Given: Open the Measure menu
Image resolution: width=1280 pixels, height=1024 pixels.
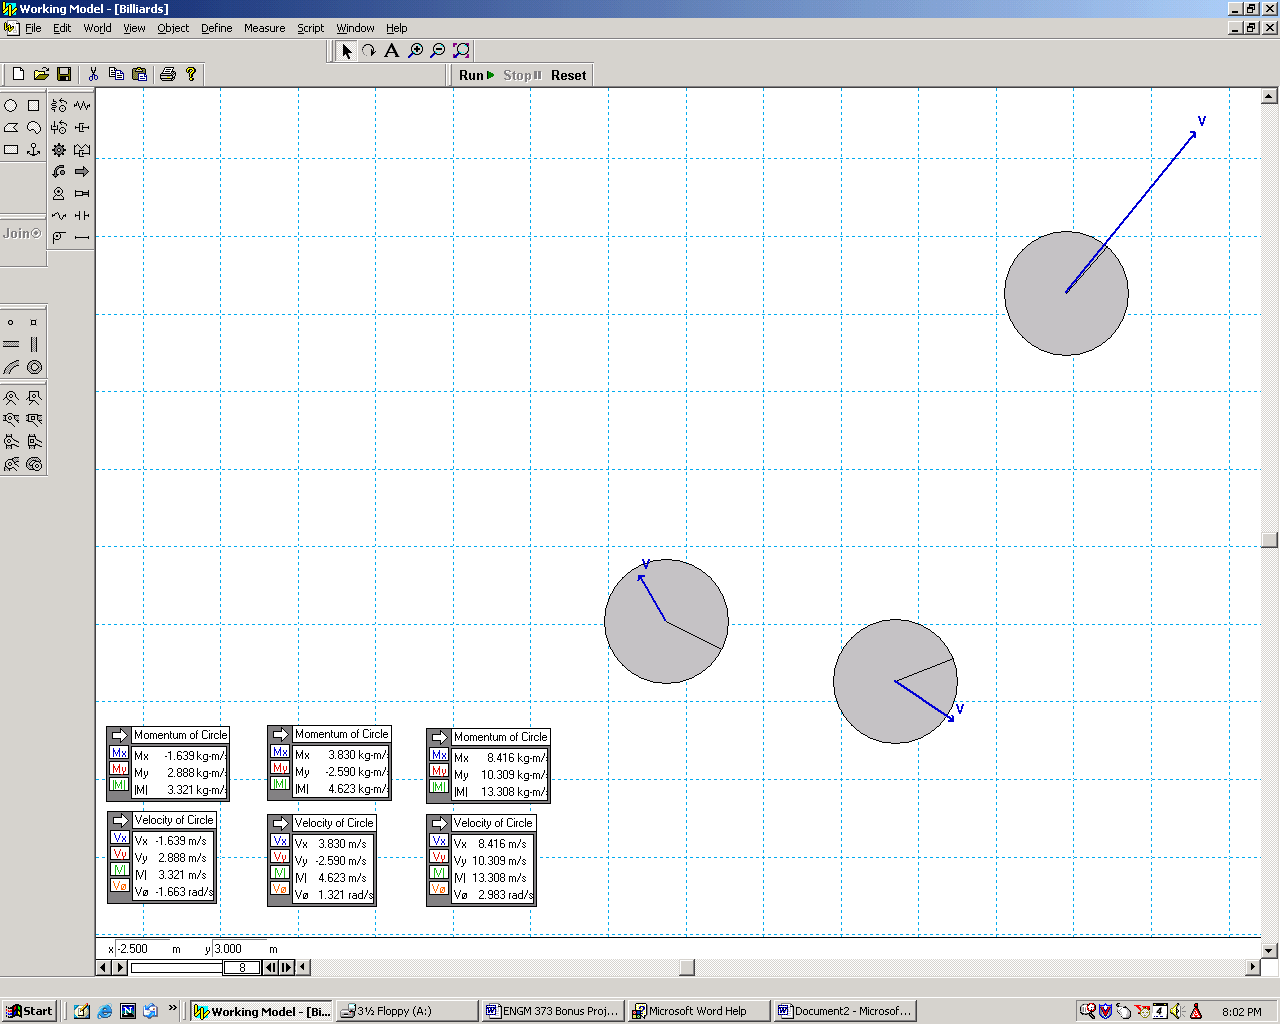Looking at the screenshot, I should click(x=265, y=28).
